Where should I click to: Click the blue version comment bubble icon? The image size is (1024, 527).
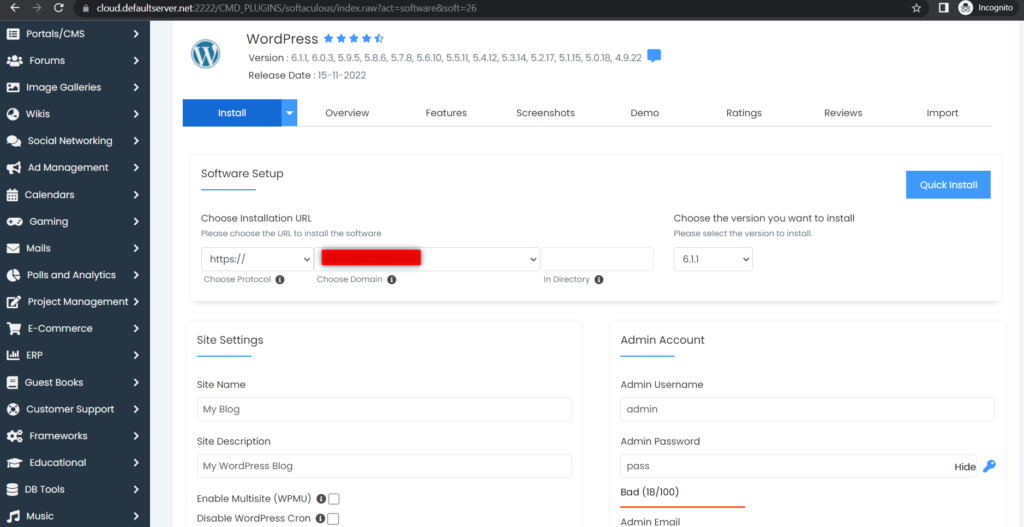click(654, 56)
